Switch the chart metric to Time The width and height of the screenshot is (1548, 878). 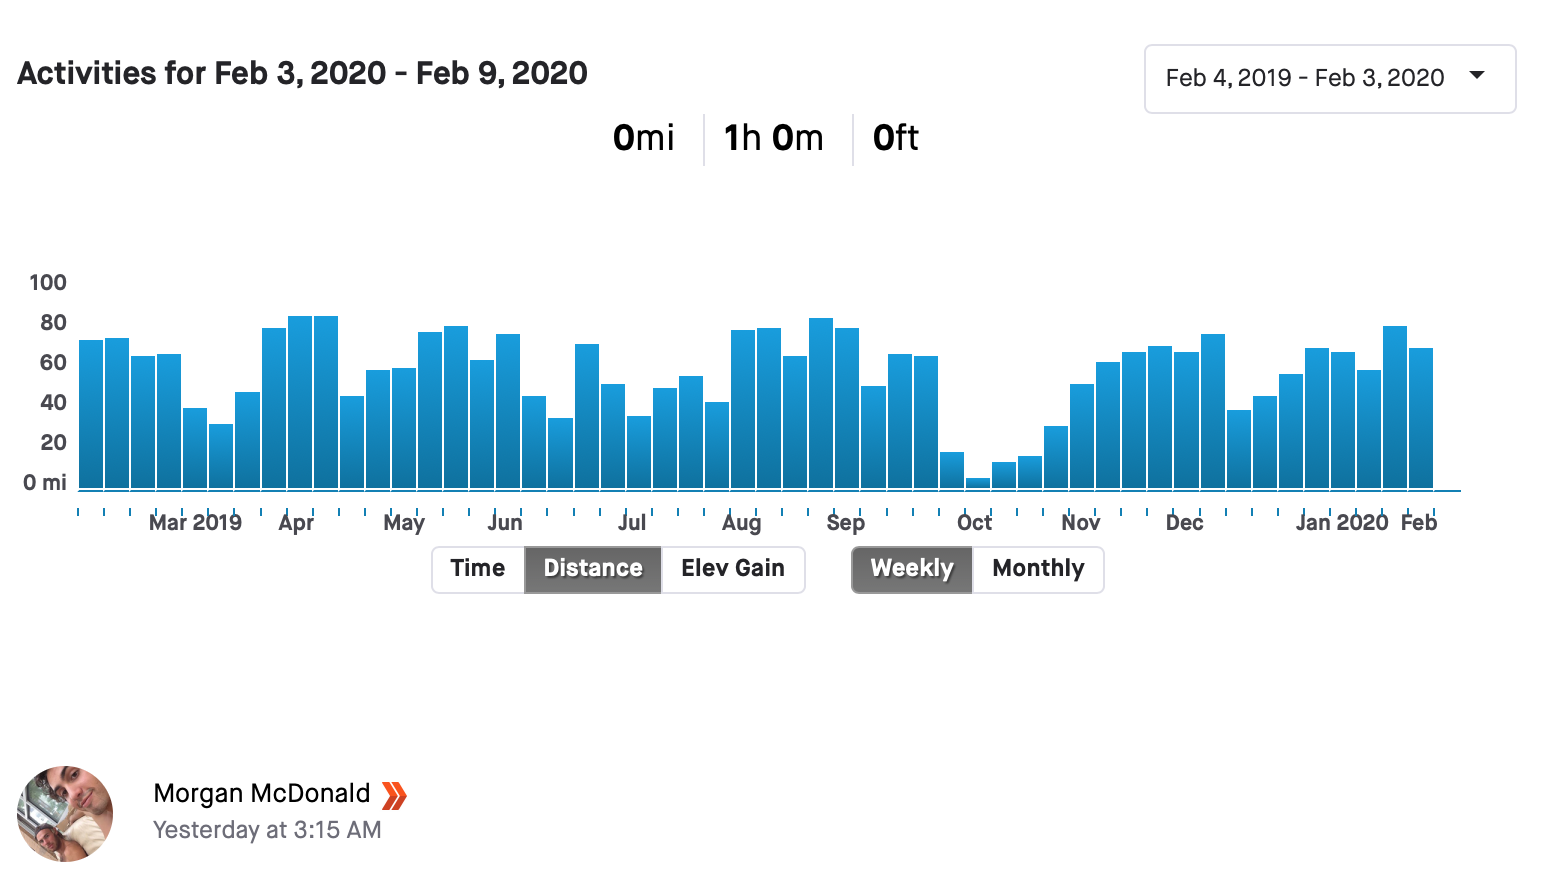(478, 569)
